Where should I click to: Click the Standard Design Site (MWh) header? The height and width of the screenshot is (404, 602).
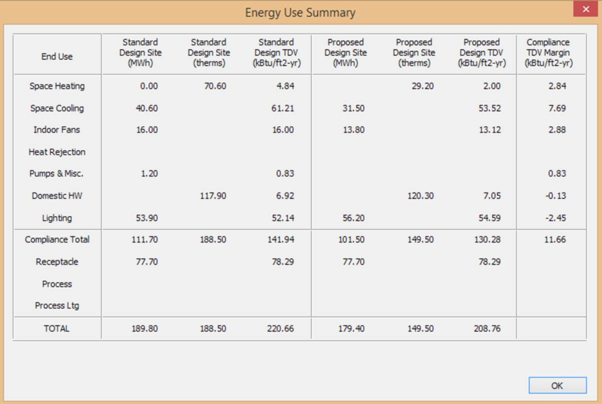pyautogui.click(x=140, y=53)
